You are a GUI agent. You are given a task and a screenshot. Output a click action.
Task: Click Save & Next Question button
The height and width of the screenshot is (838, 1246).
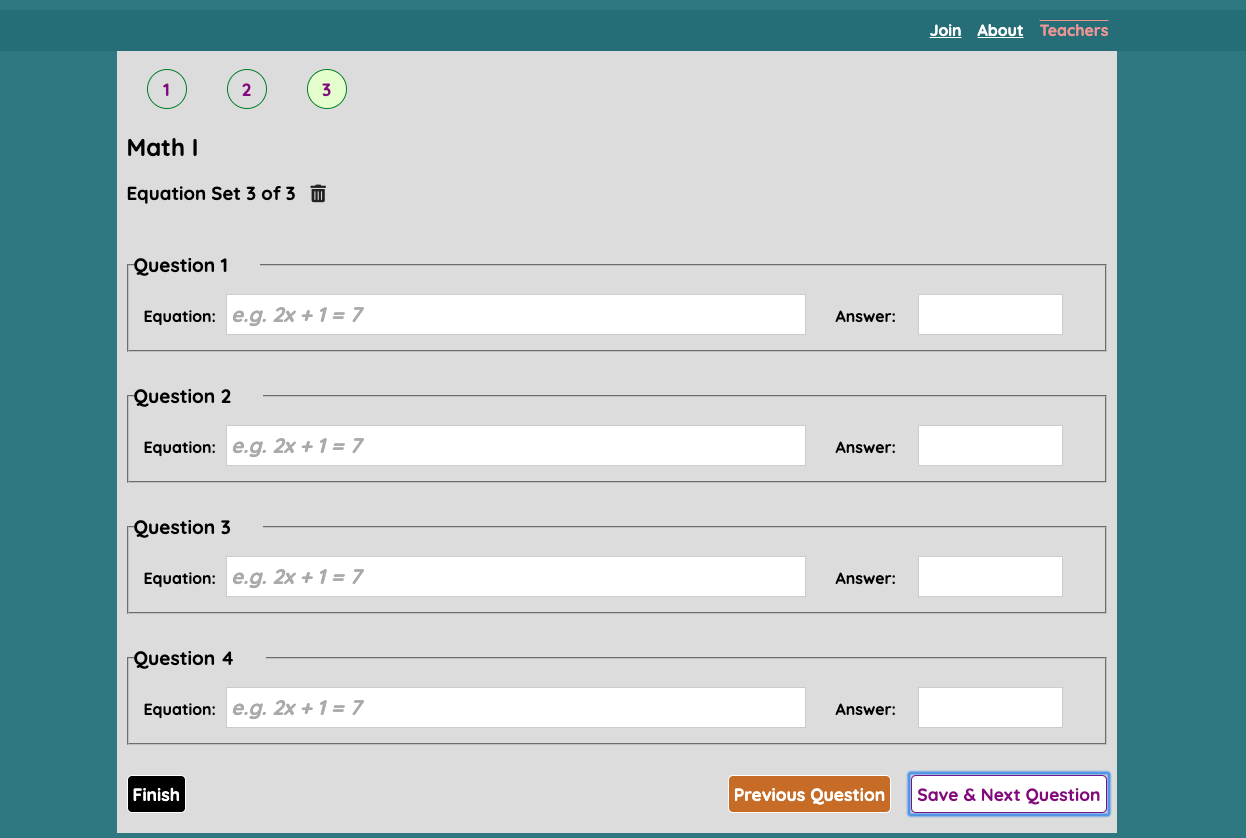pyautogui.click(x=1008, y=795)
